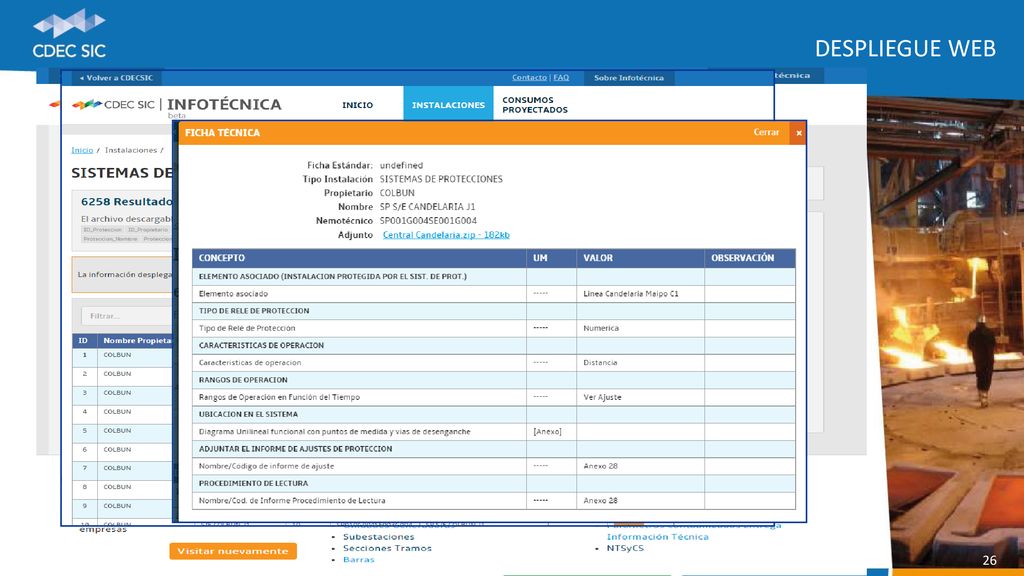Click the Visitar nuevamente button
The height and width of the screenshot is (576, 1024).
click(x=233, y=551)
